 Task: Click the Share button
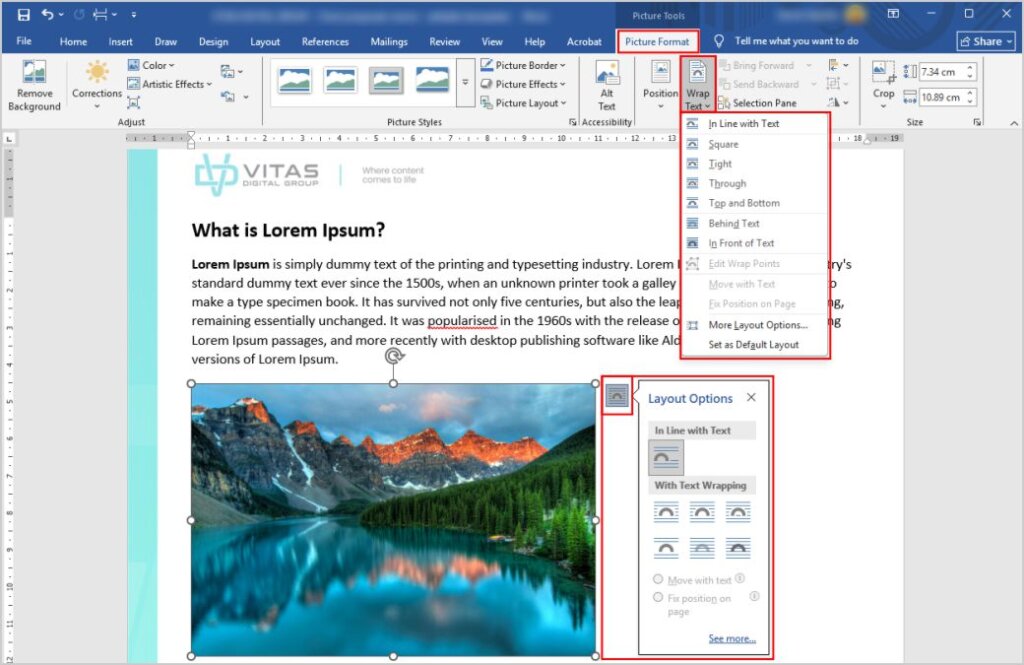pyautogui.click(x=985, y=41)
